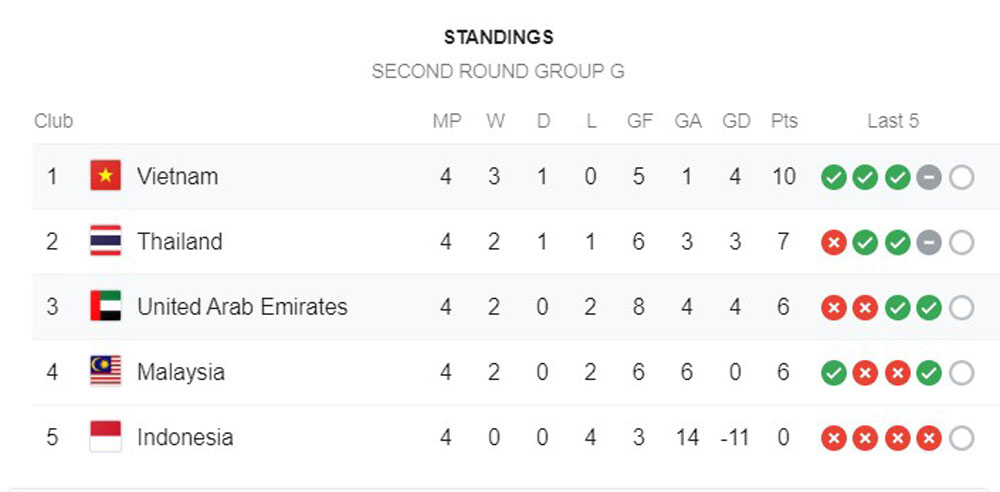Viewport: 1000px width, 492px height.
Task: Click the GD column header
Action: click(736, 121)
